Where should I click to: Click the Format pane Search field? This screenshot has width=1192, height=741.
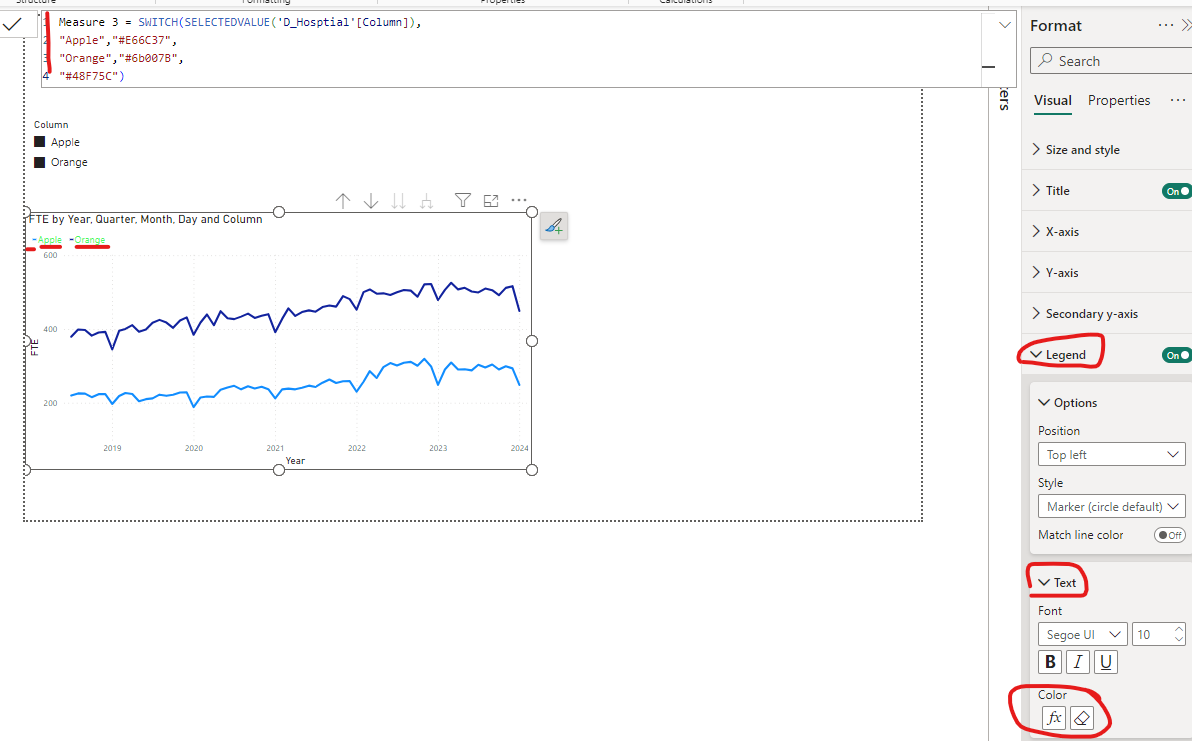click(1111, 61)
